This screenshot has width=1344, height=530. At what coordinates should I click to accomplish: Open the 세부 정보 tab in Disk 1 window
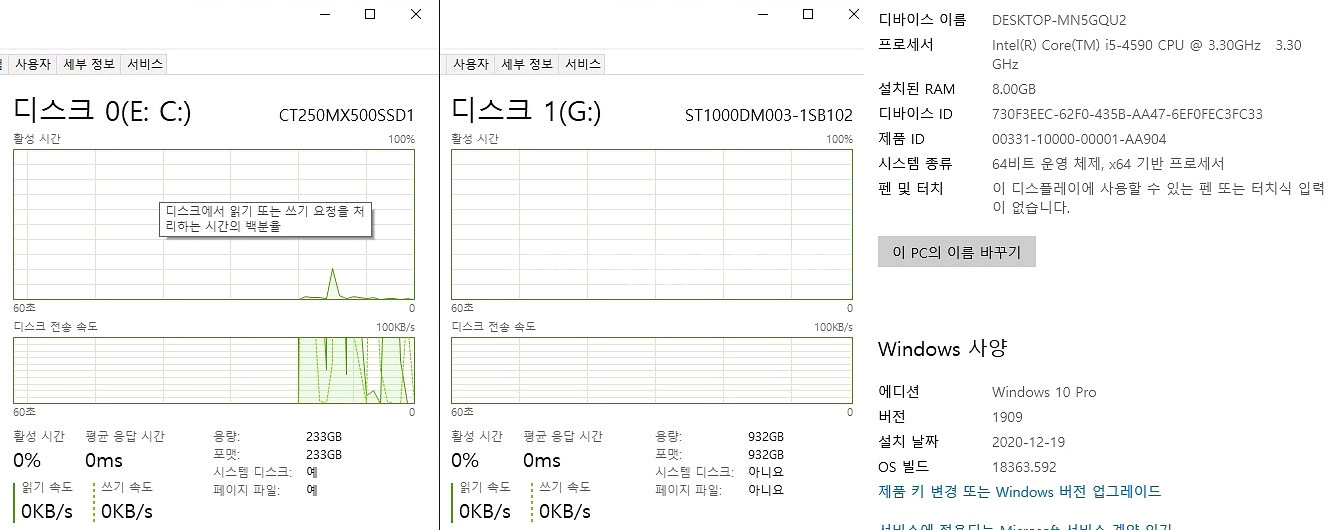point(526,64)
